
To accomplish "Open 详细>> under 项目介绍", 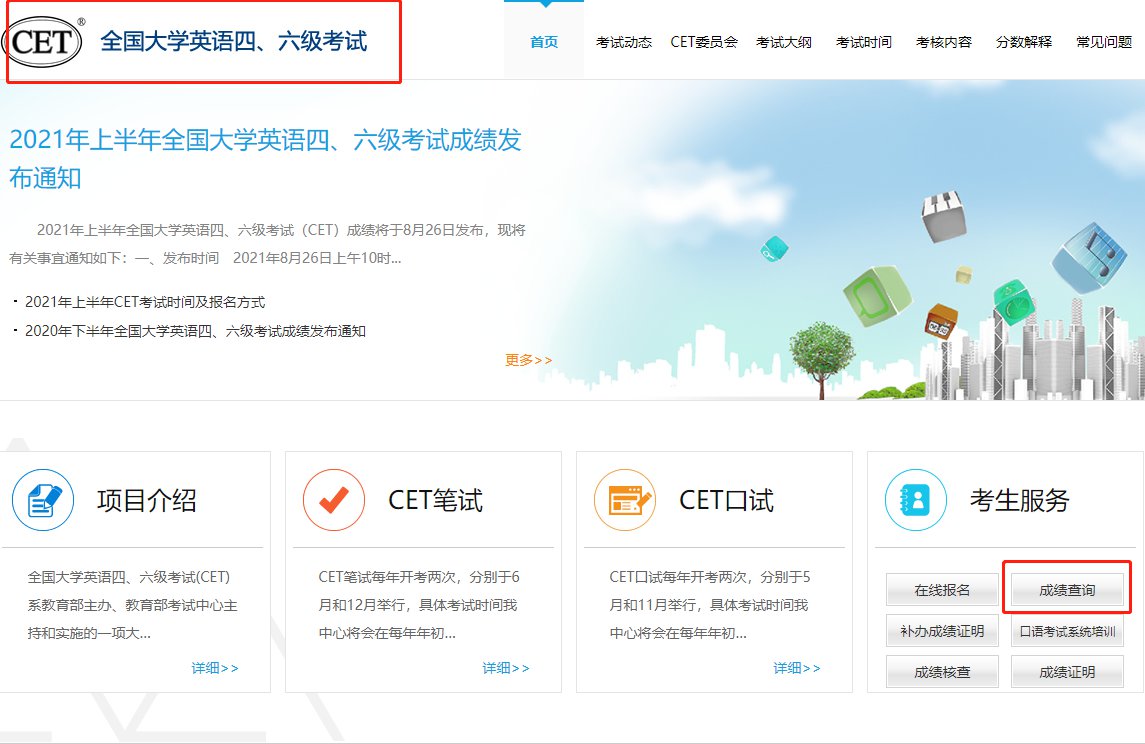I will (215, 668).
